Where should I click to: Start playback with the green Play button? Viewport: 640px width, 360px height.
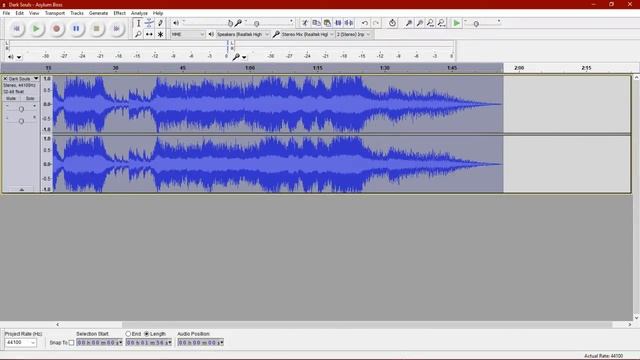coord(36,29)
